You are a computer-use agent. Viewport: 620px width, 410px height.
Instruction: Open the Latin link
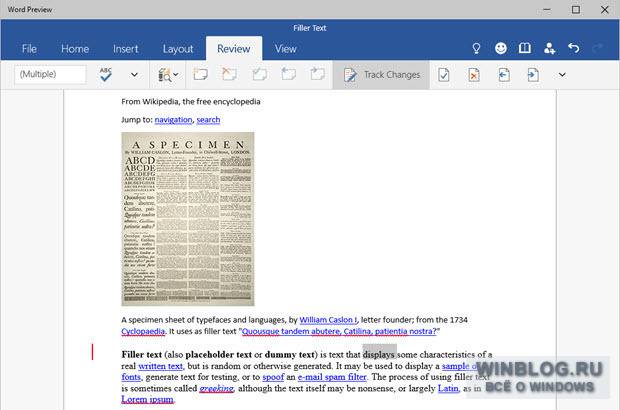pos(448,389)
